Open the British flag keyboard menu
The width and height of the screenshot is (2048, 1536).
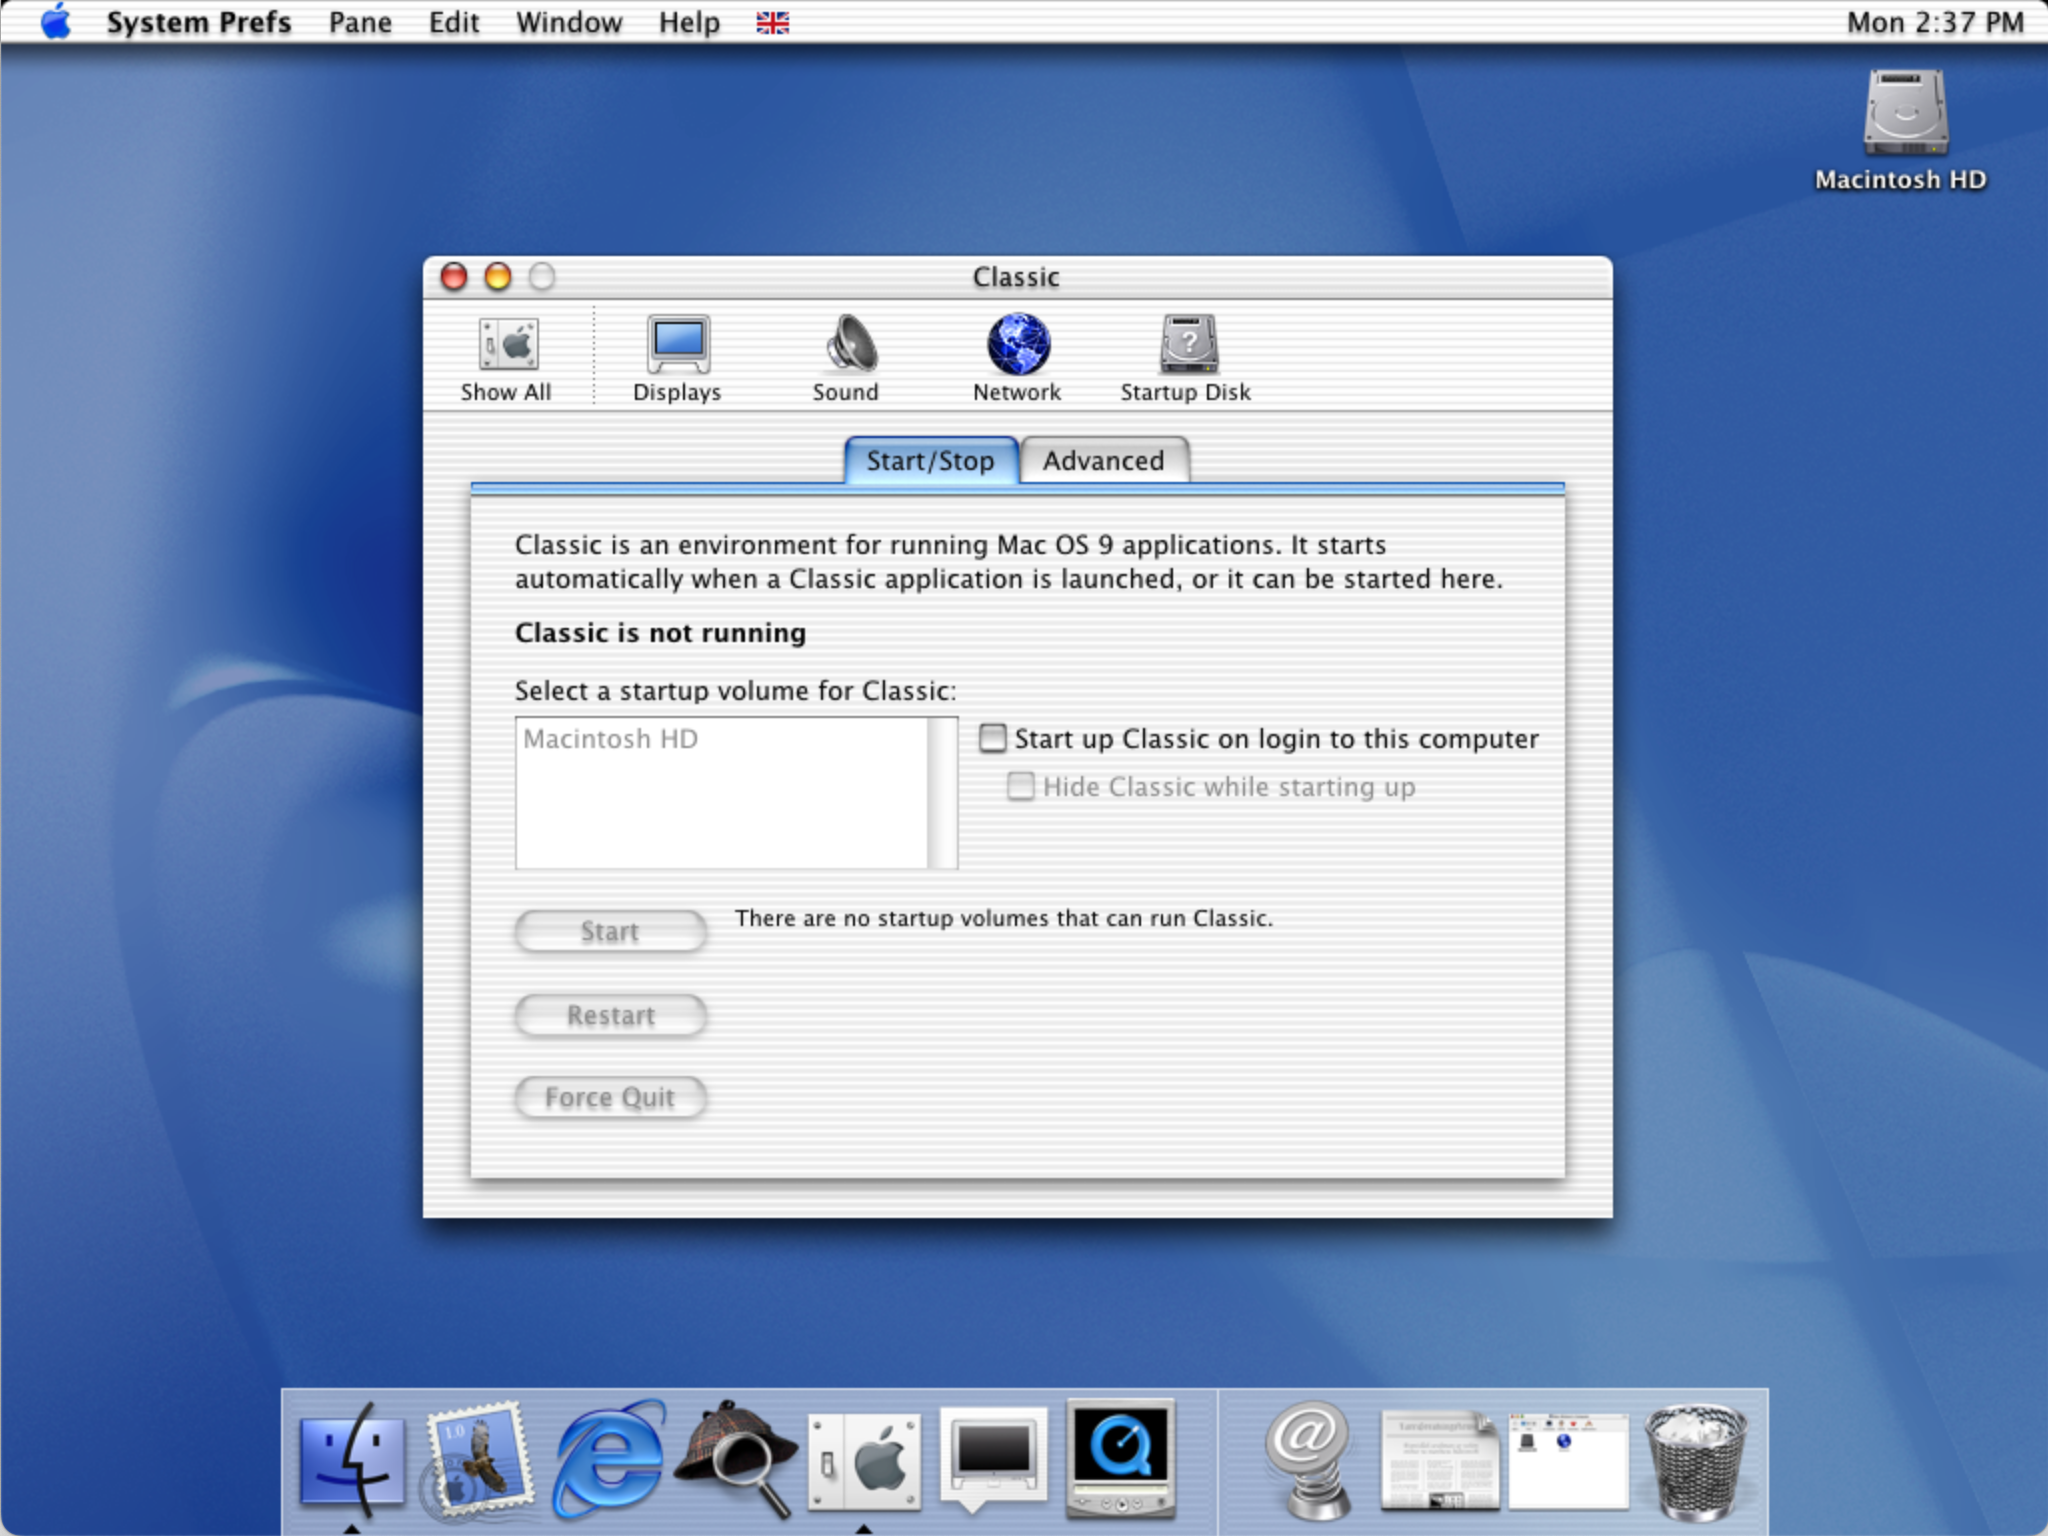click(x=772, y=22)
